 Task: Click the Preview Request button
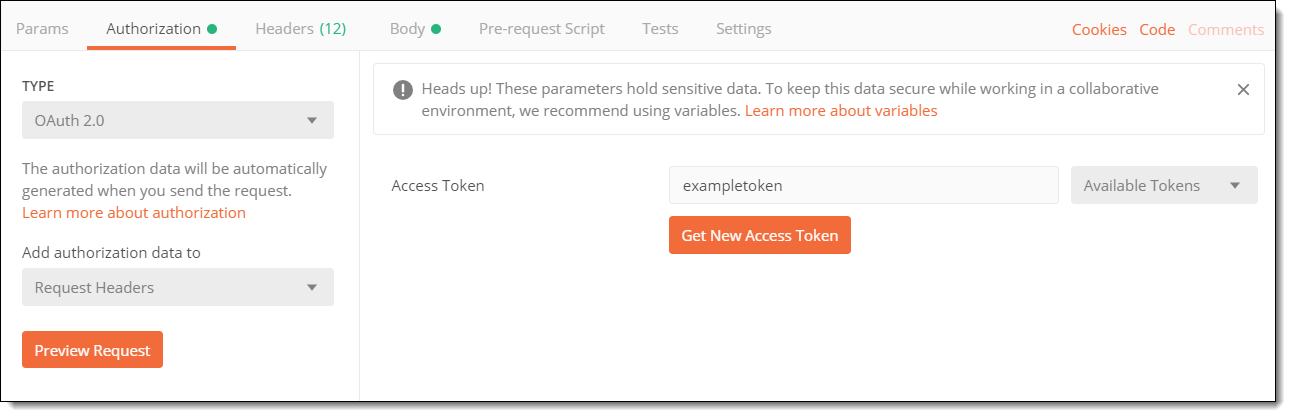tap(92, 350)
